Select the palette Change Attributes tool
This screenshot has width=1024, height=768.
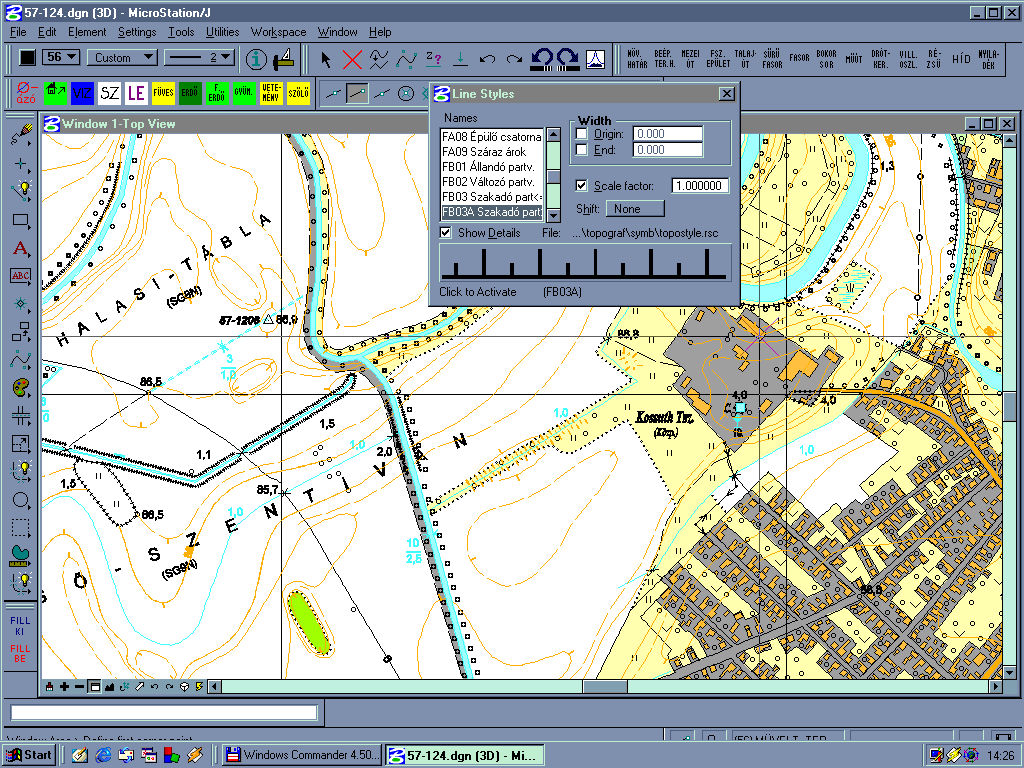(x=20, y=387)
